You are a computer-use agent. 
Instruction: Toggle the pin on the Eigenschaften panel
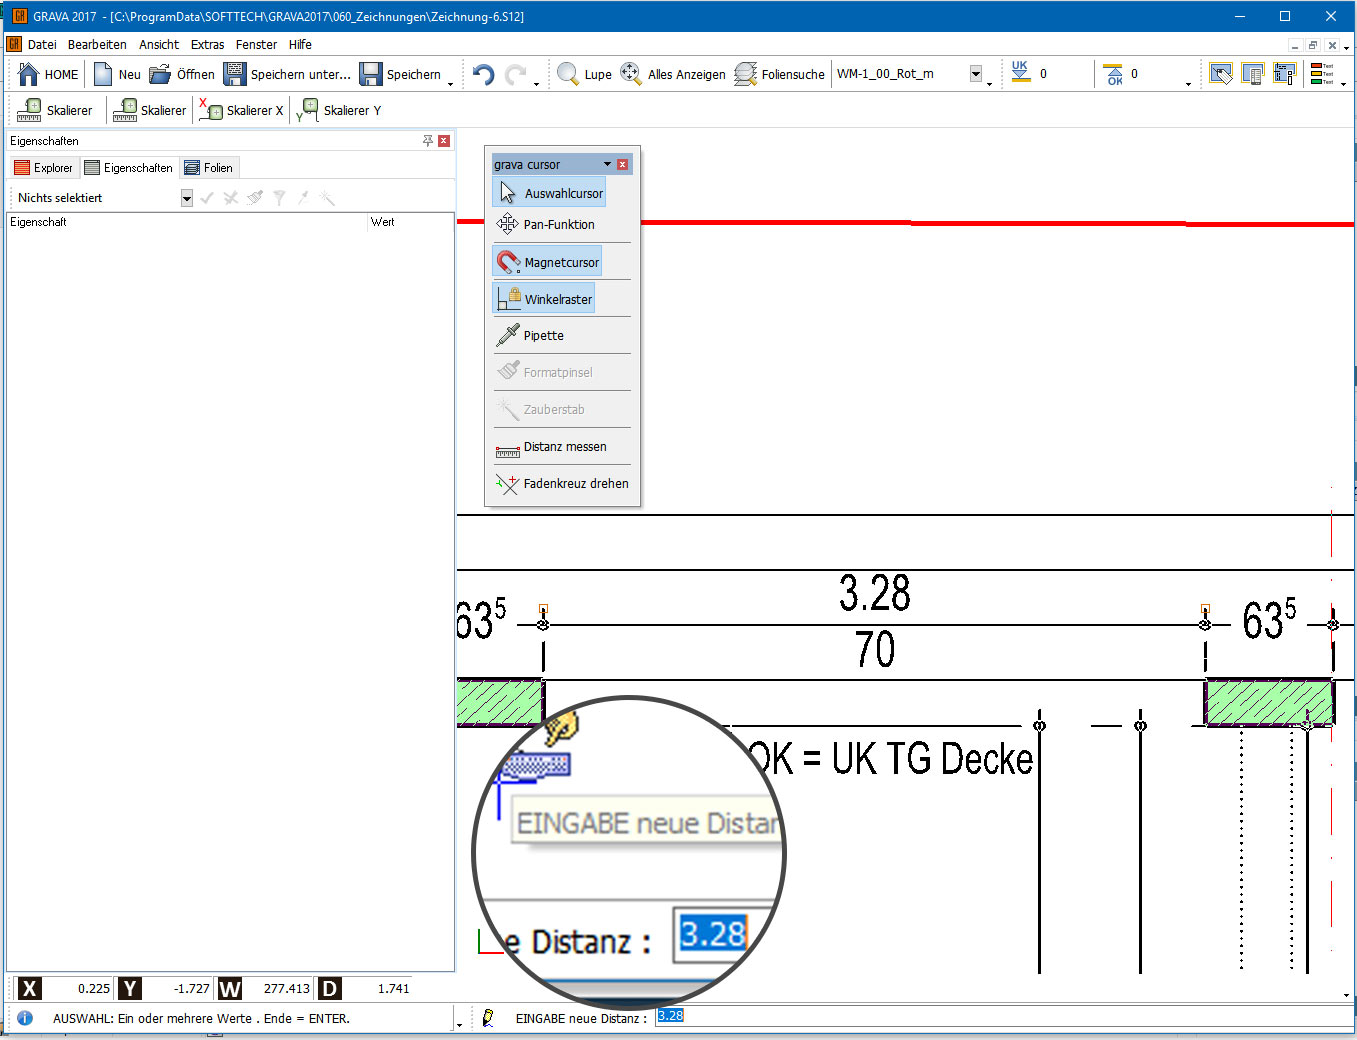click(x=428, y=140)
